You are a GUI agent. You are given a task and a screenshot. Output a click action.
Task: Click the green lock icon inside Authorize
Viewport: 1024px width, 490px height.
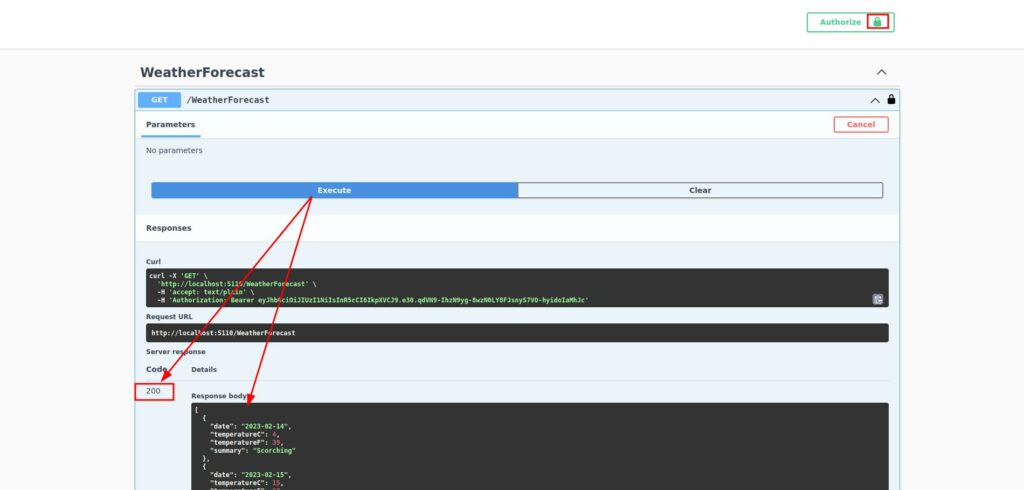[x=877, y=22]
